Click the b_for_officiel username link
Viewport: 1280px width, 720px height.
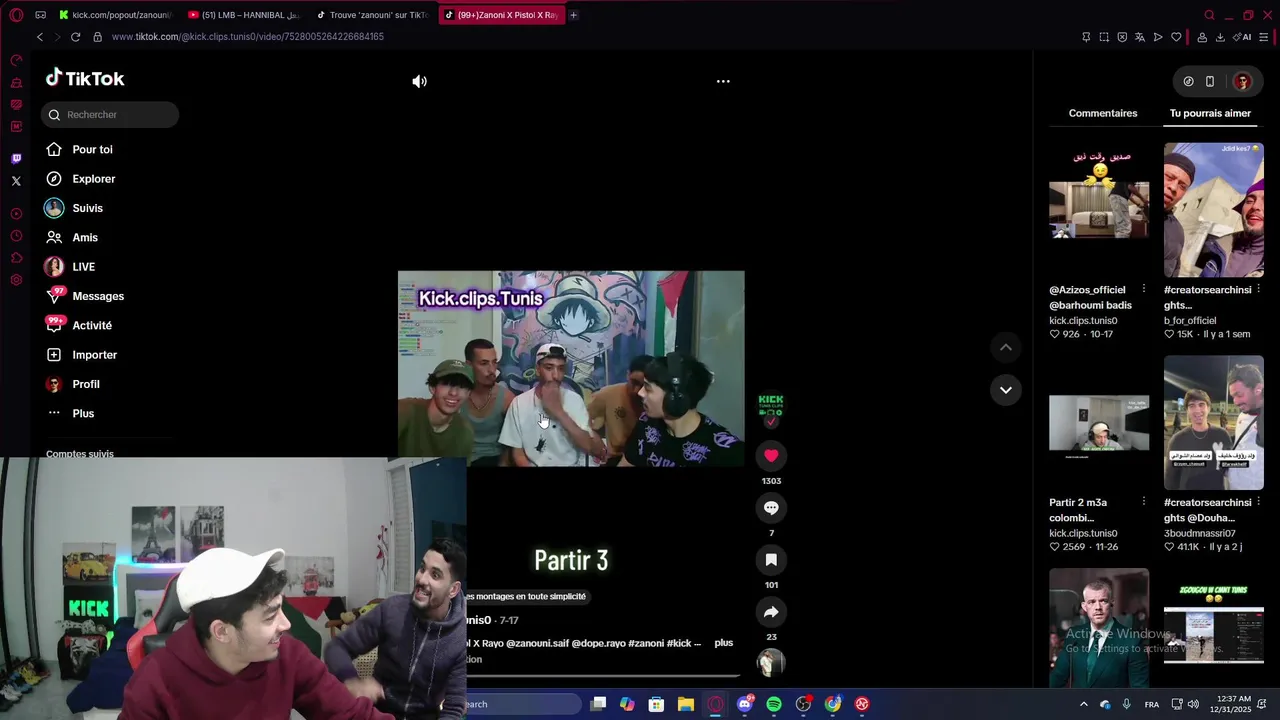coord(1190,321)
